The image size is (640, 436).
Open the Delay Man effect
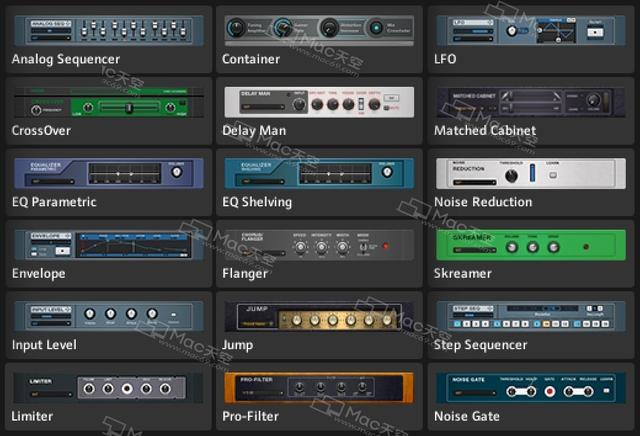click(x=319, y=111)
